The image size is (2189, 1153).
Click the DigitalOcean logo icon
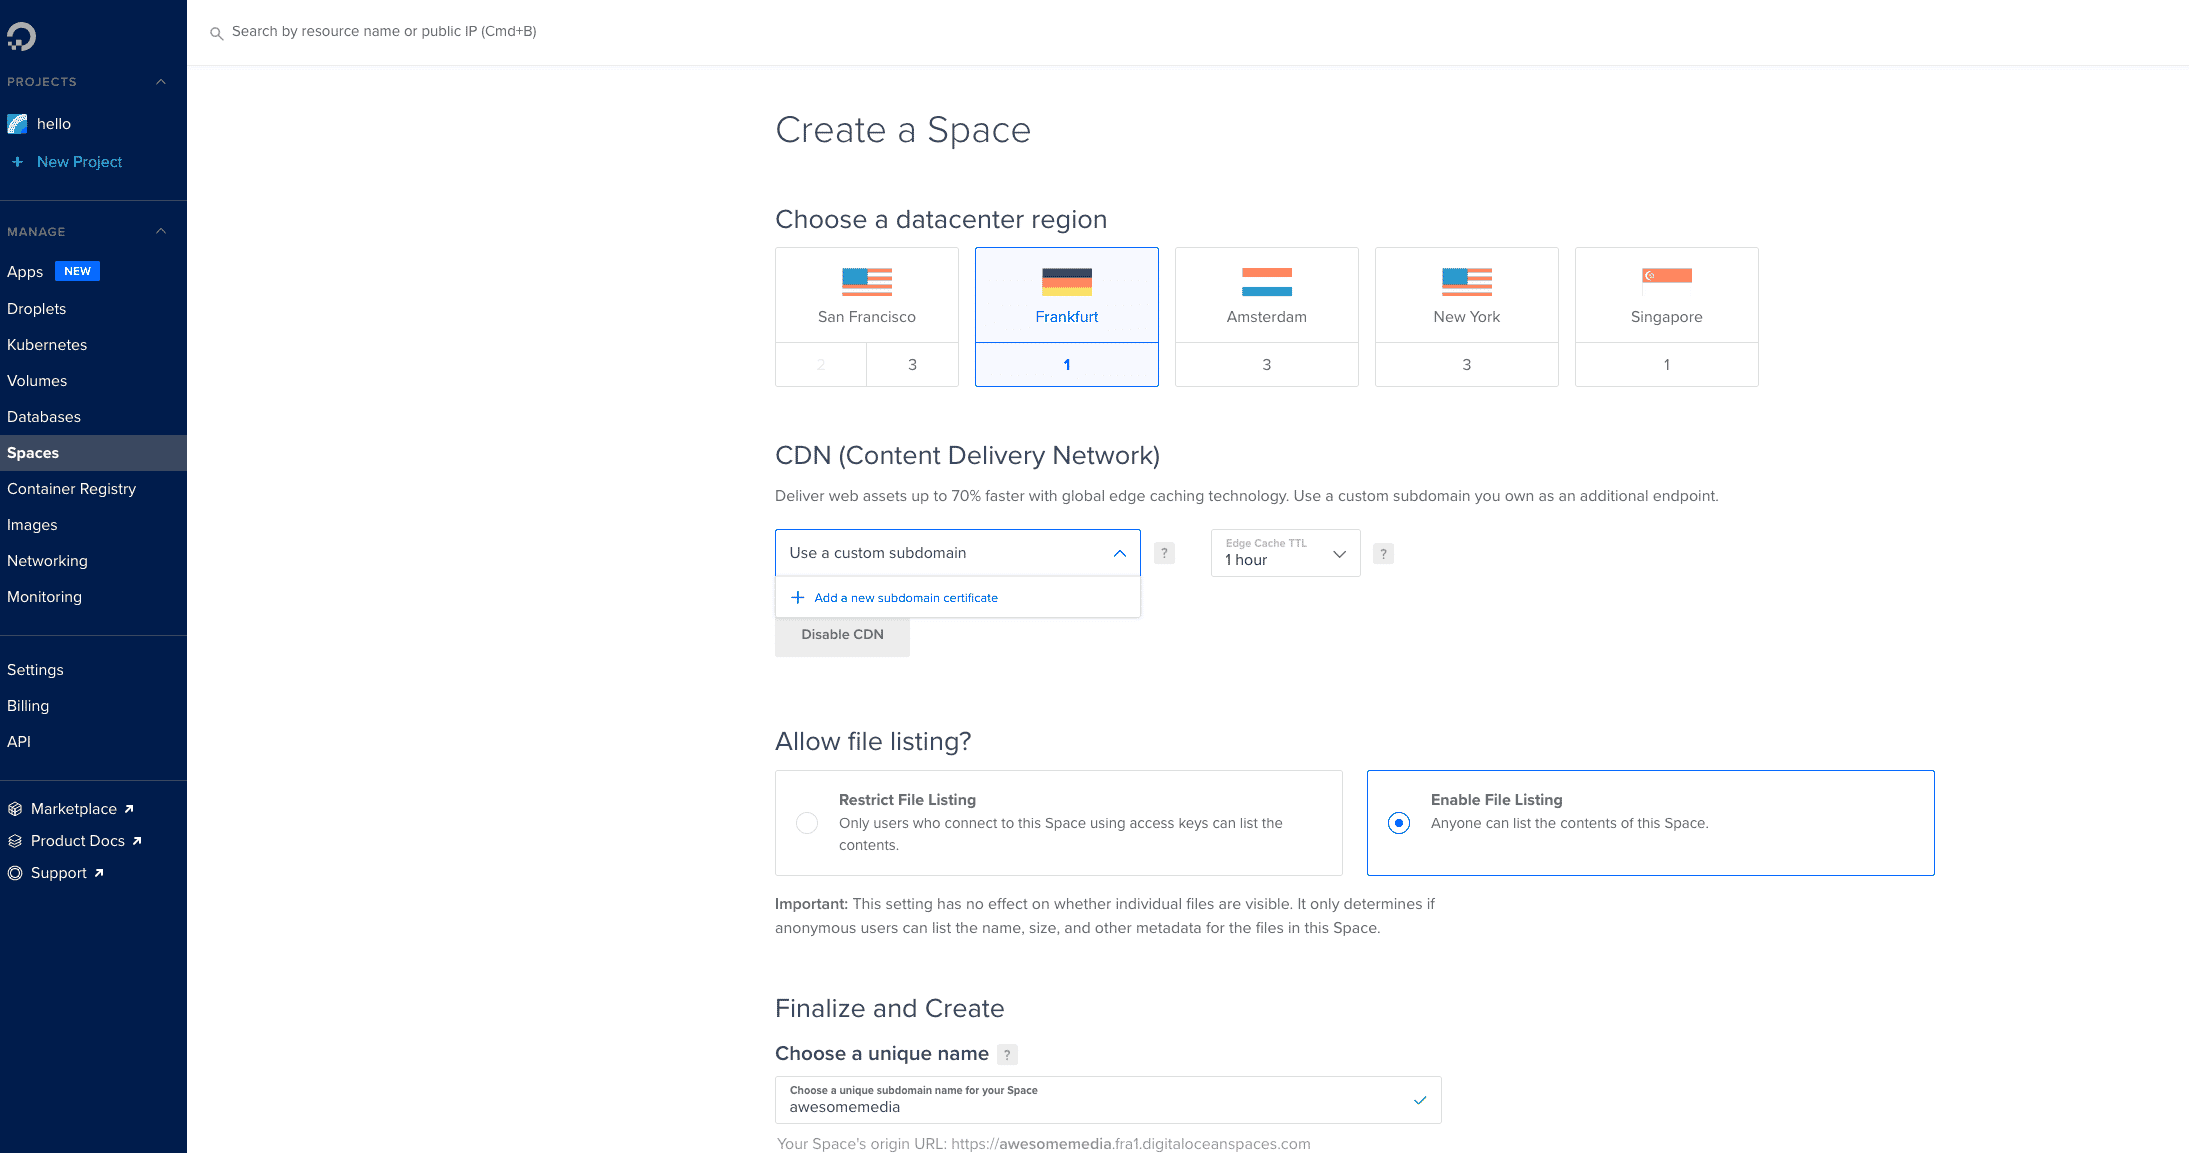(x=21, y=37)
